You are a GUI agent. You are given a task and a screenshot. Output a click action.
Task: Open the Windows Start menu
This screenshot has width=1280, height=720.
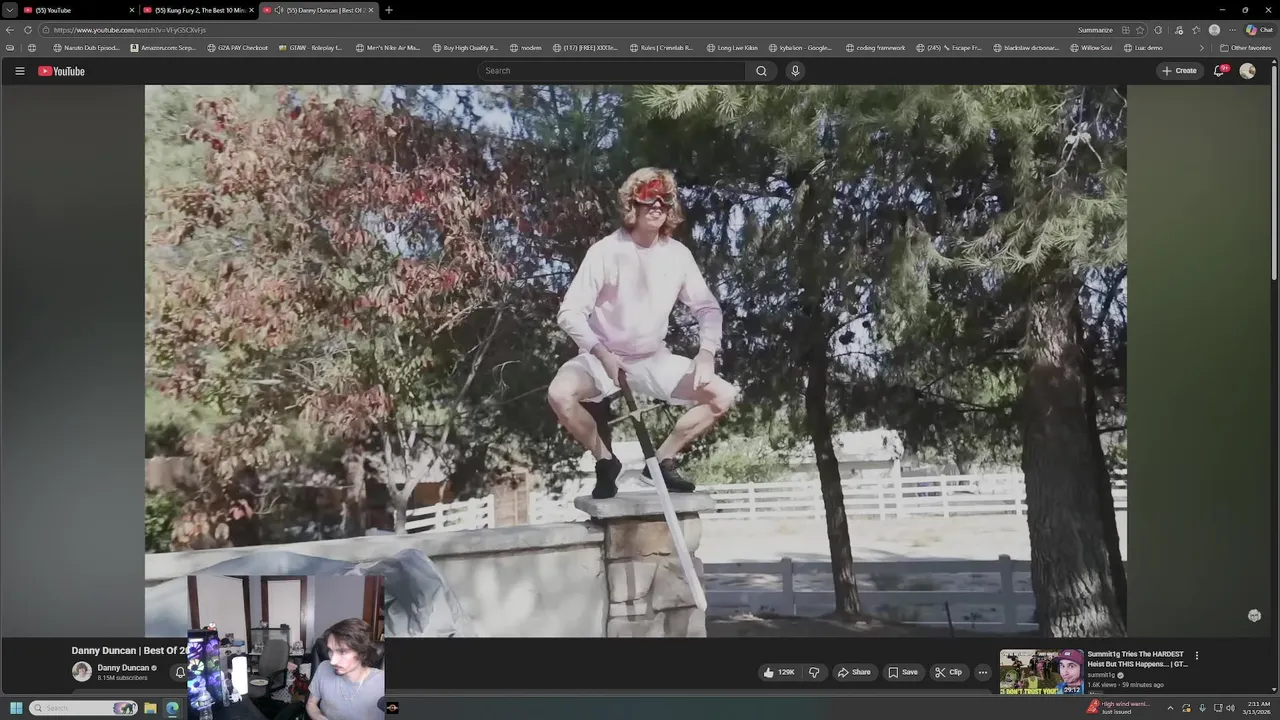click(x=16, y=708)
